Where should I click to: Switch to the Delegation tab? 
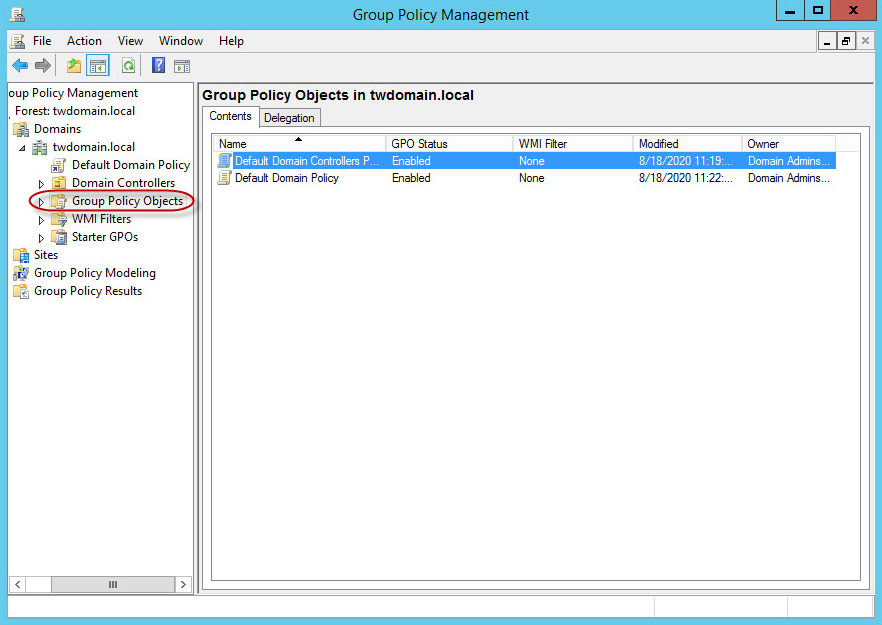coord(289,116)
